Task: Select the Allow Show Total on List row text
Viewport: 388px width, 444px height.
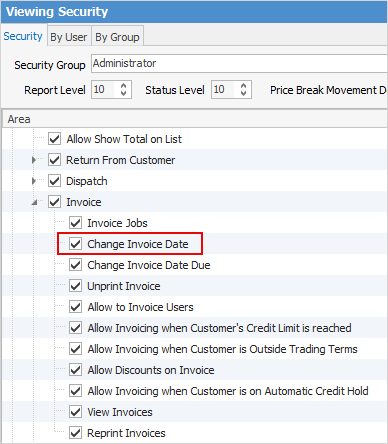Action: (x=124, y=139)
